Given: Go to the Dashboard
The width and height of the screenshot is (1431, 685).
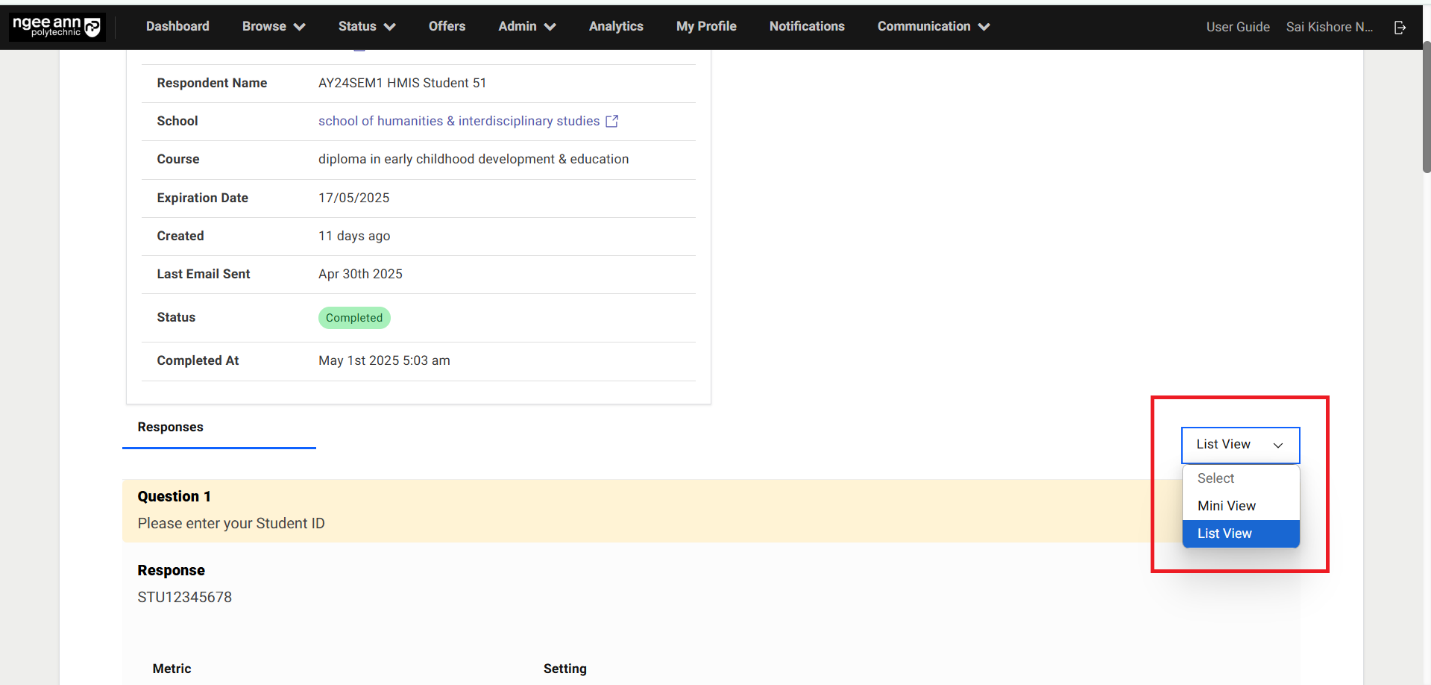Looking at the screenshot, I should click(177, 26).
